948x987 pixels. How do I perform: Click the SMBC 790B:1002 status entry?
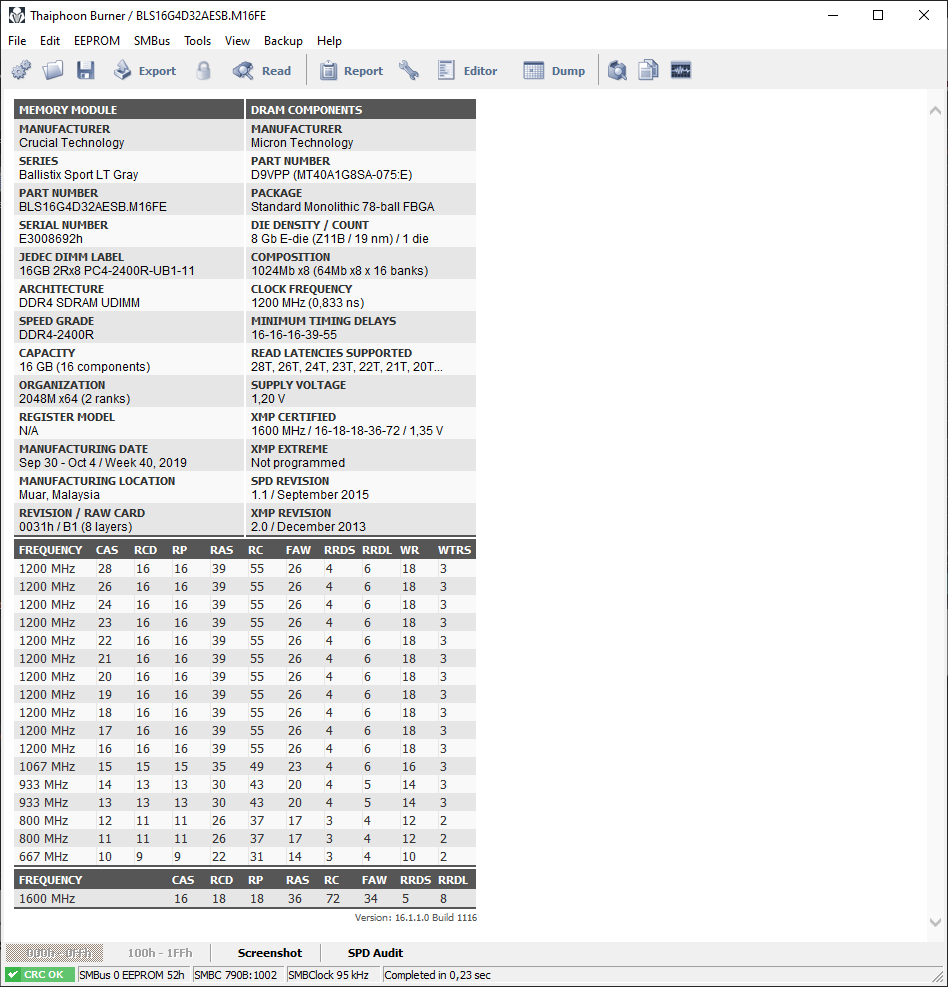(236, 975)
